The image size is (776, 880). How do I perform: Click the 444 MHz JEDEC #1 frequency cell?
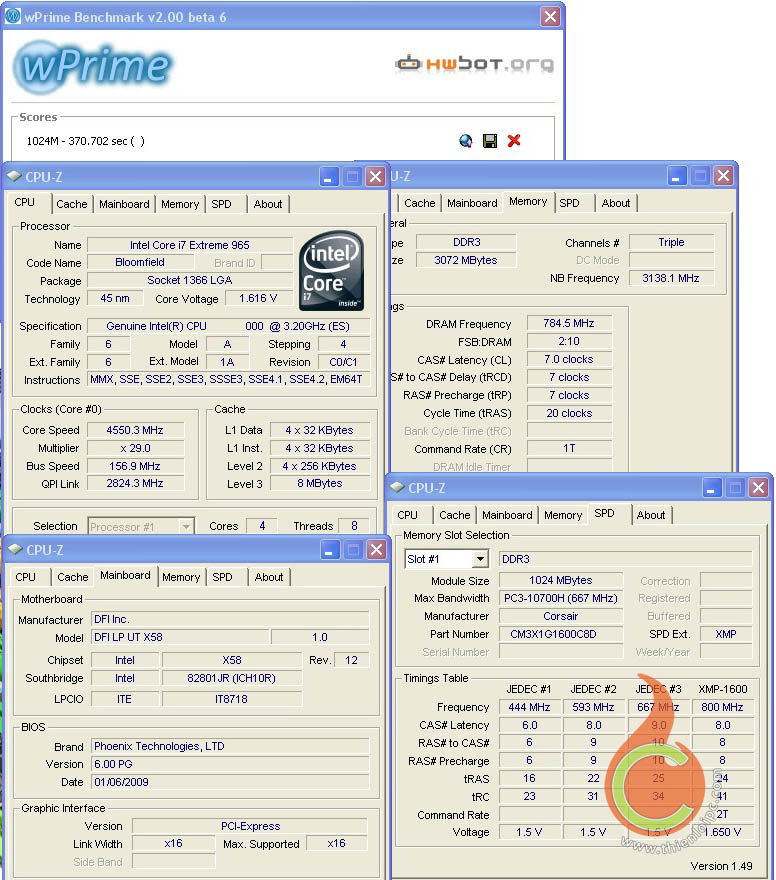tap(529, 707)
